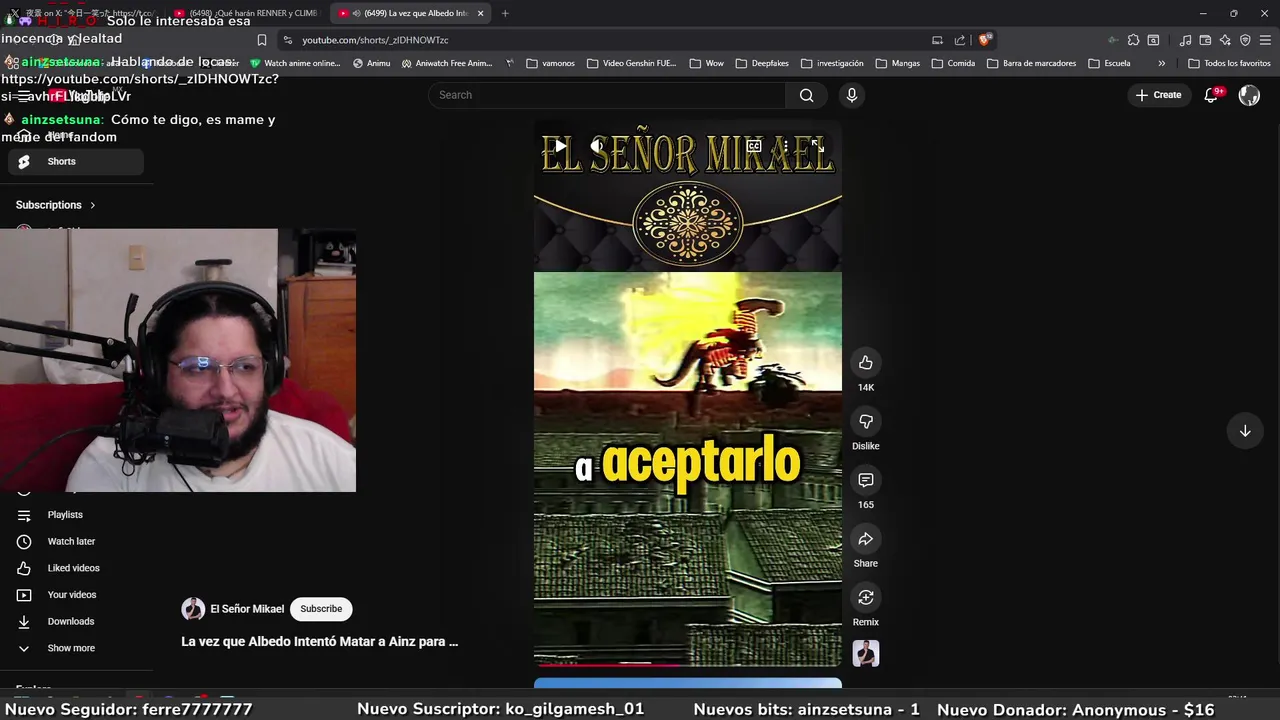Switch to the RENNER y CLIMB tab
This screenshot has width=1280, height=720.
[246, 13]
